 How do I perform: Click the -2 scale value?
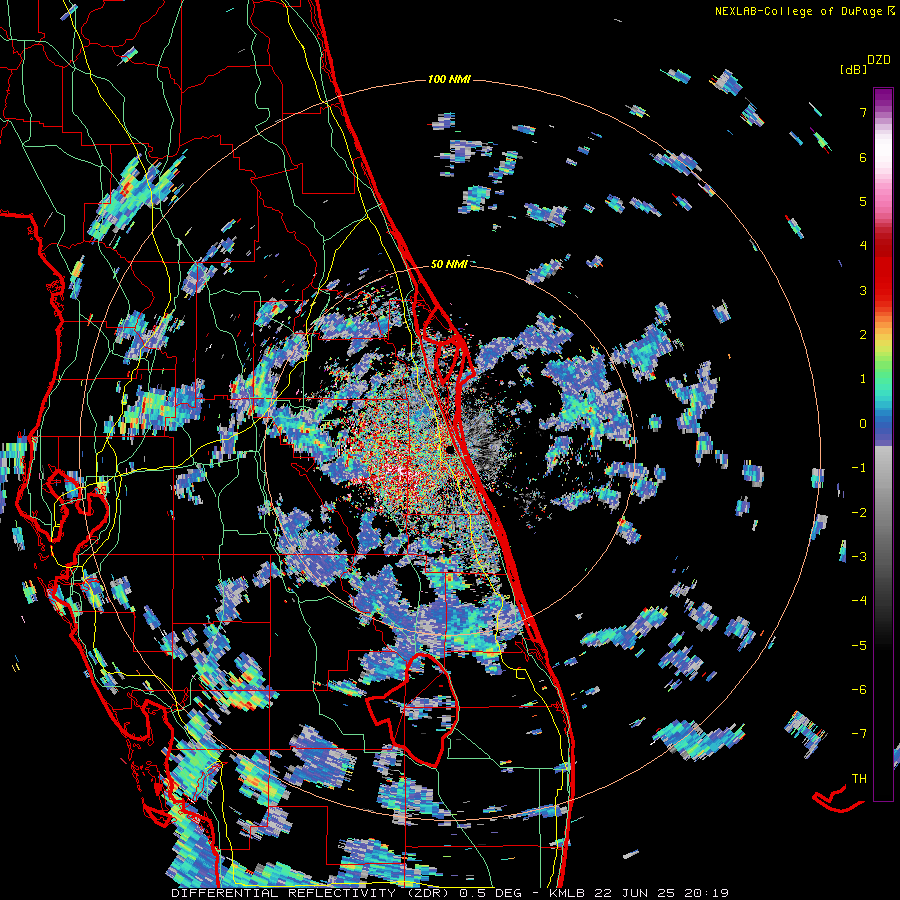859,513
